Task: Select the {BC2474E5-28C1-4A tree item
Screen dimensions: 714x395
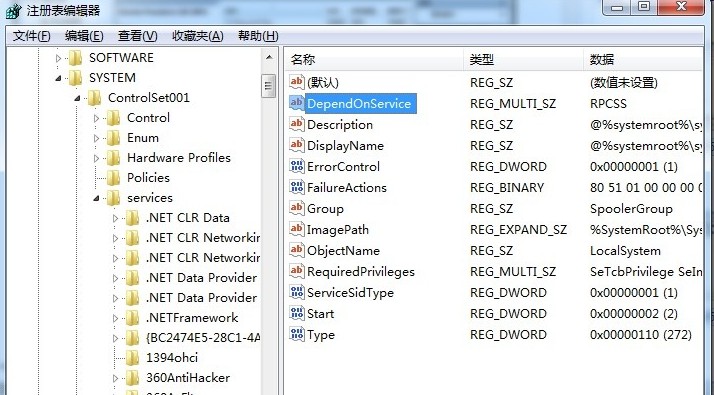Action: click(203, 338)
